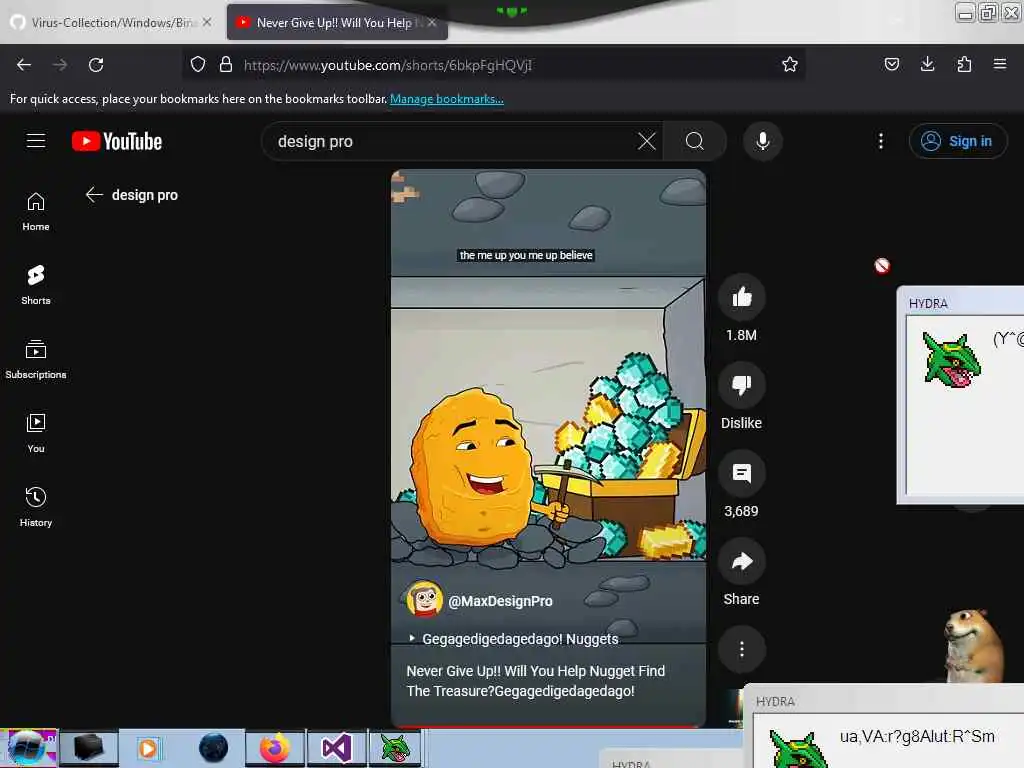Bookmark this page with the star icon

tap(790, 64)
